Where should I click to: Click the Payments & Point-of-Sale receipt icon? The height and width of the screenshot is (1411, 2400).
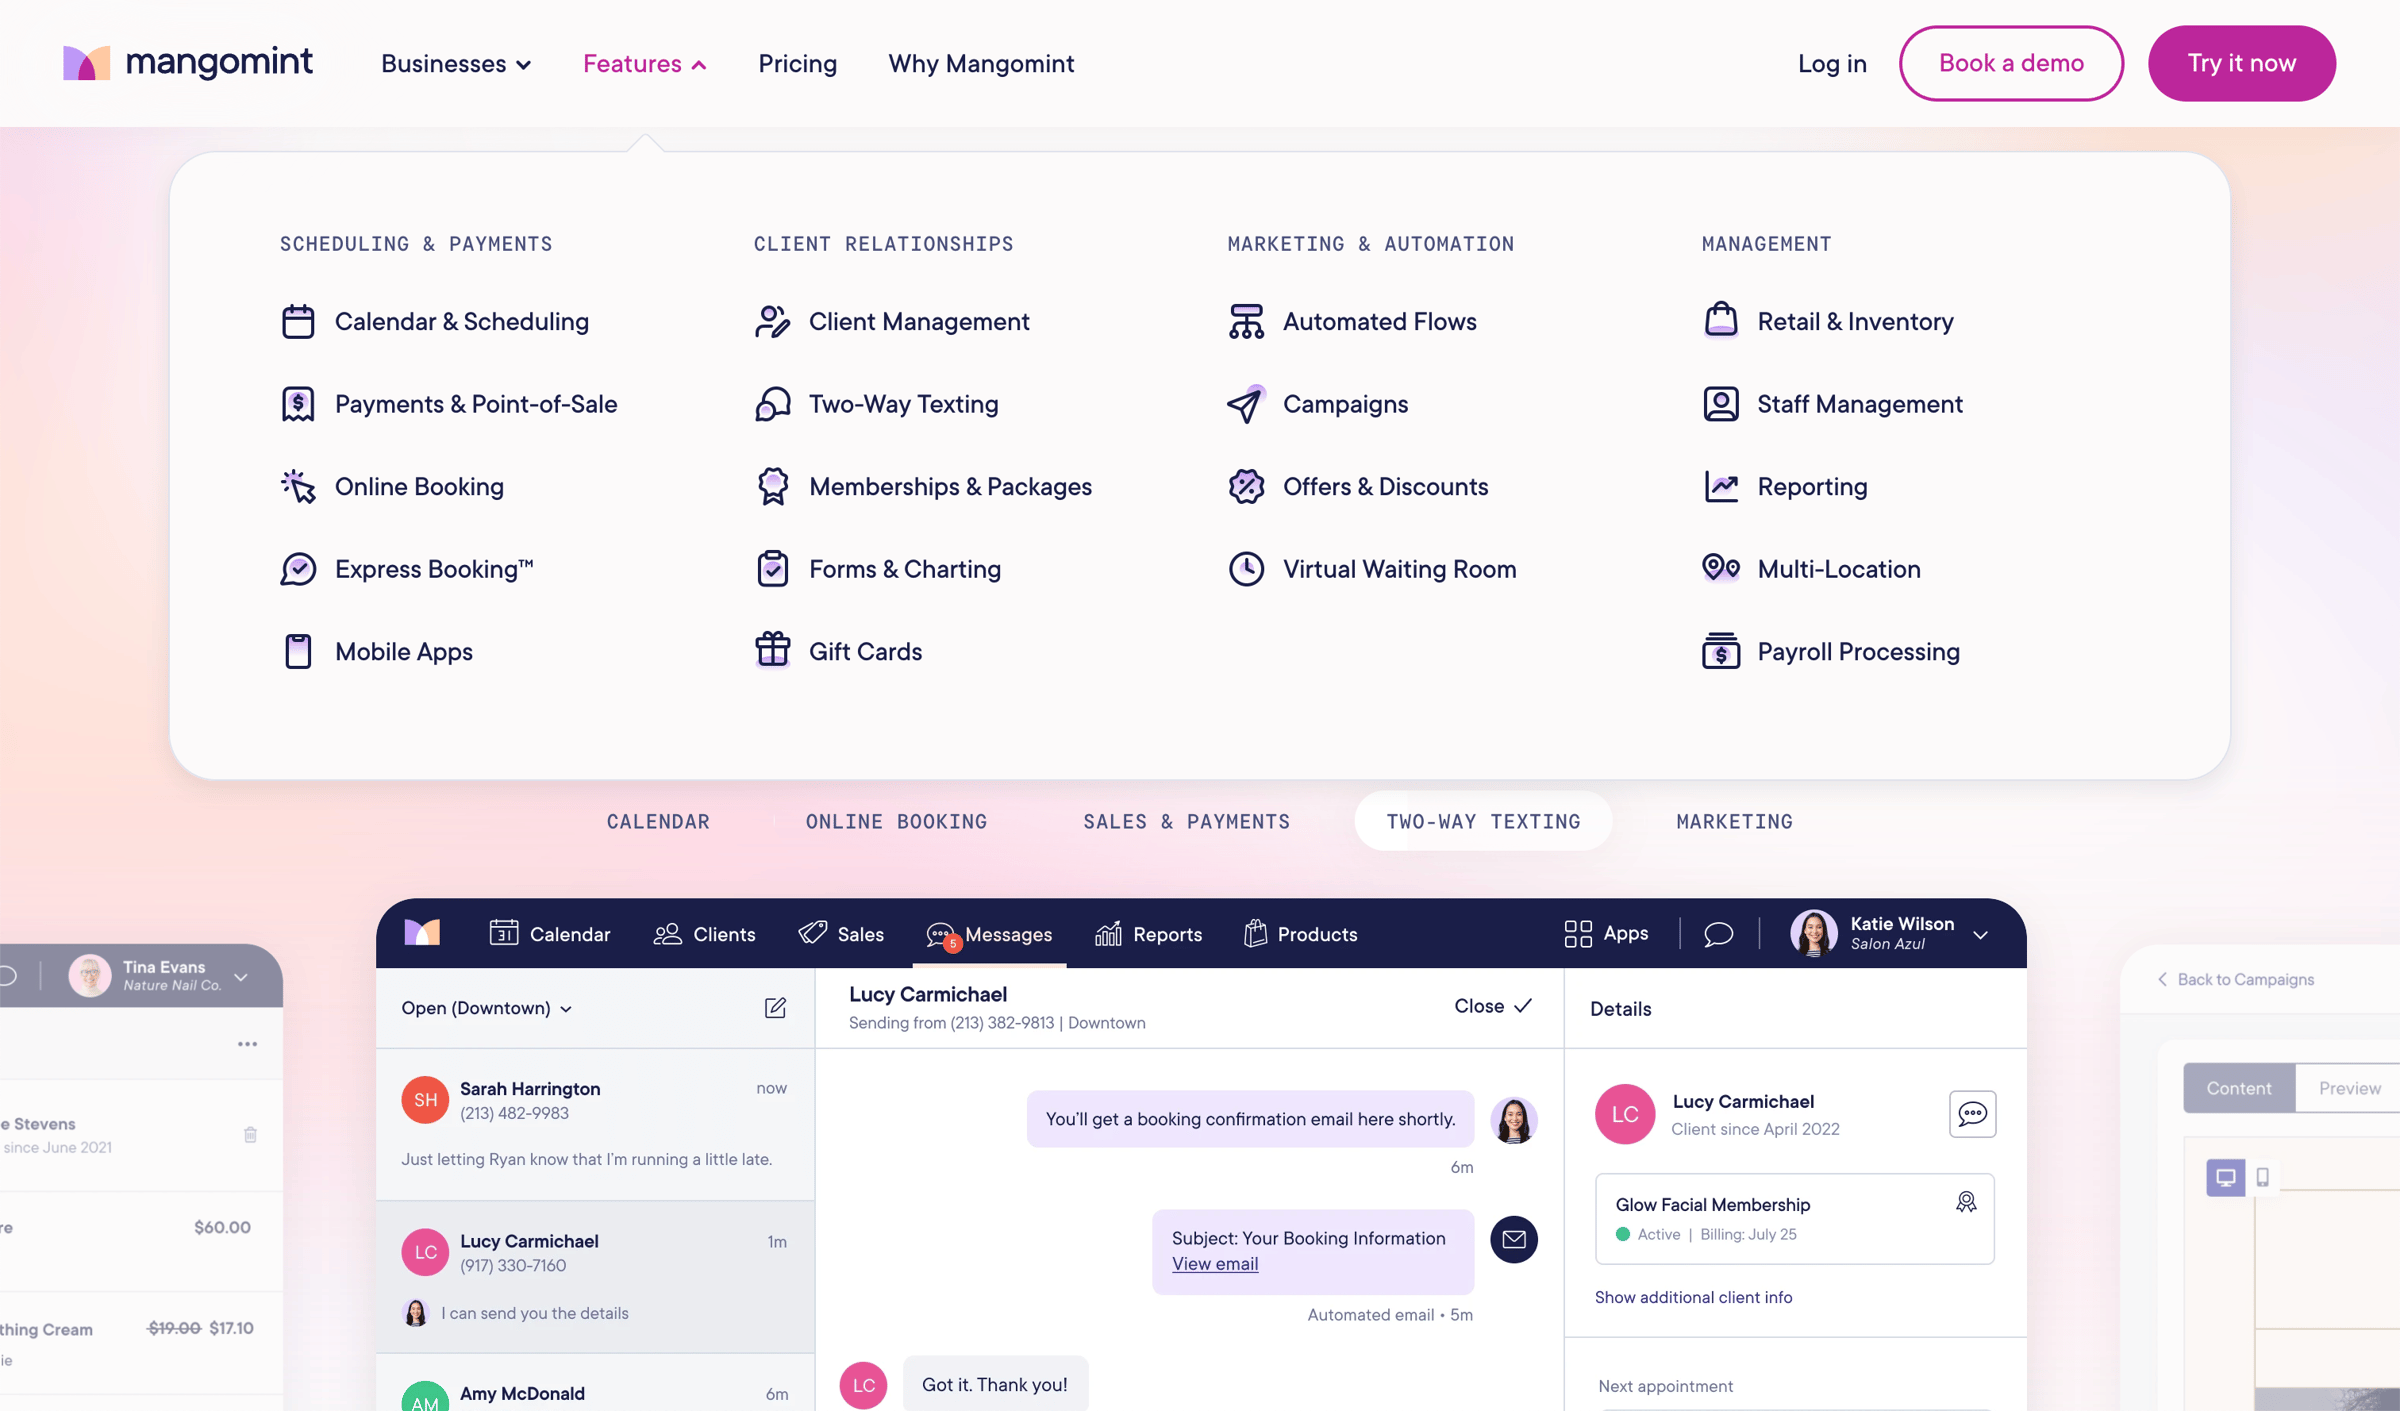tap(298, 404)
